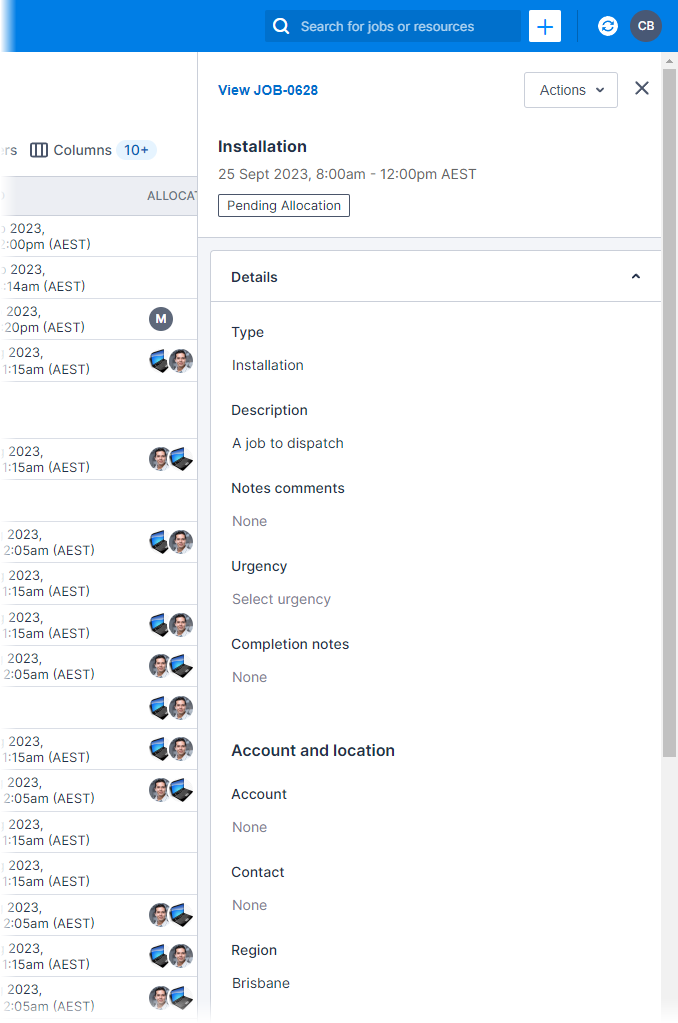
Task: Click the 10+ columns count badge
Action: (136, 149)
